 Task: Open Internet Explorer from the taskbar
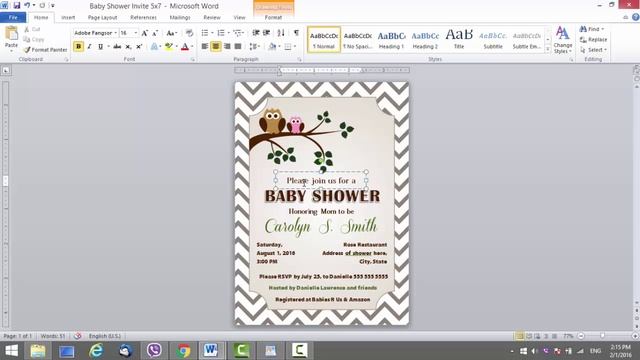(x=96, y=351)
